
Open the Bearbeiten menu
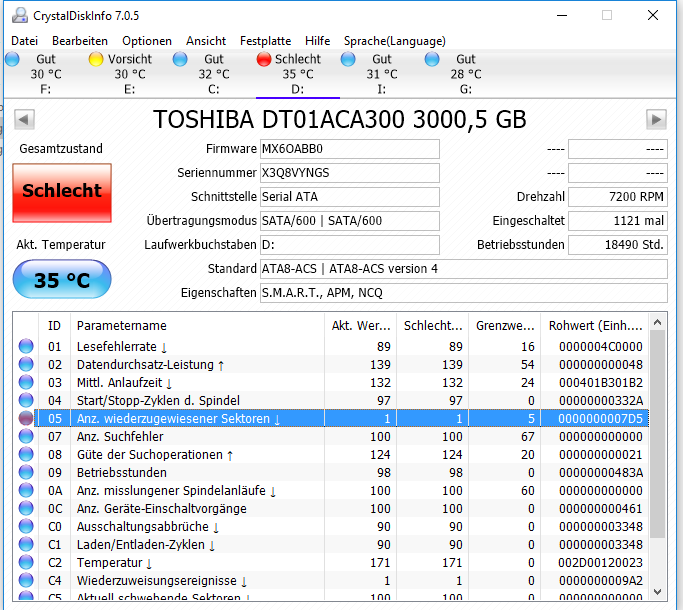click(x=80, y=41)
